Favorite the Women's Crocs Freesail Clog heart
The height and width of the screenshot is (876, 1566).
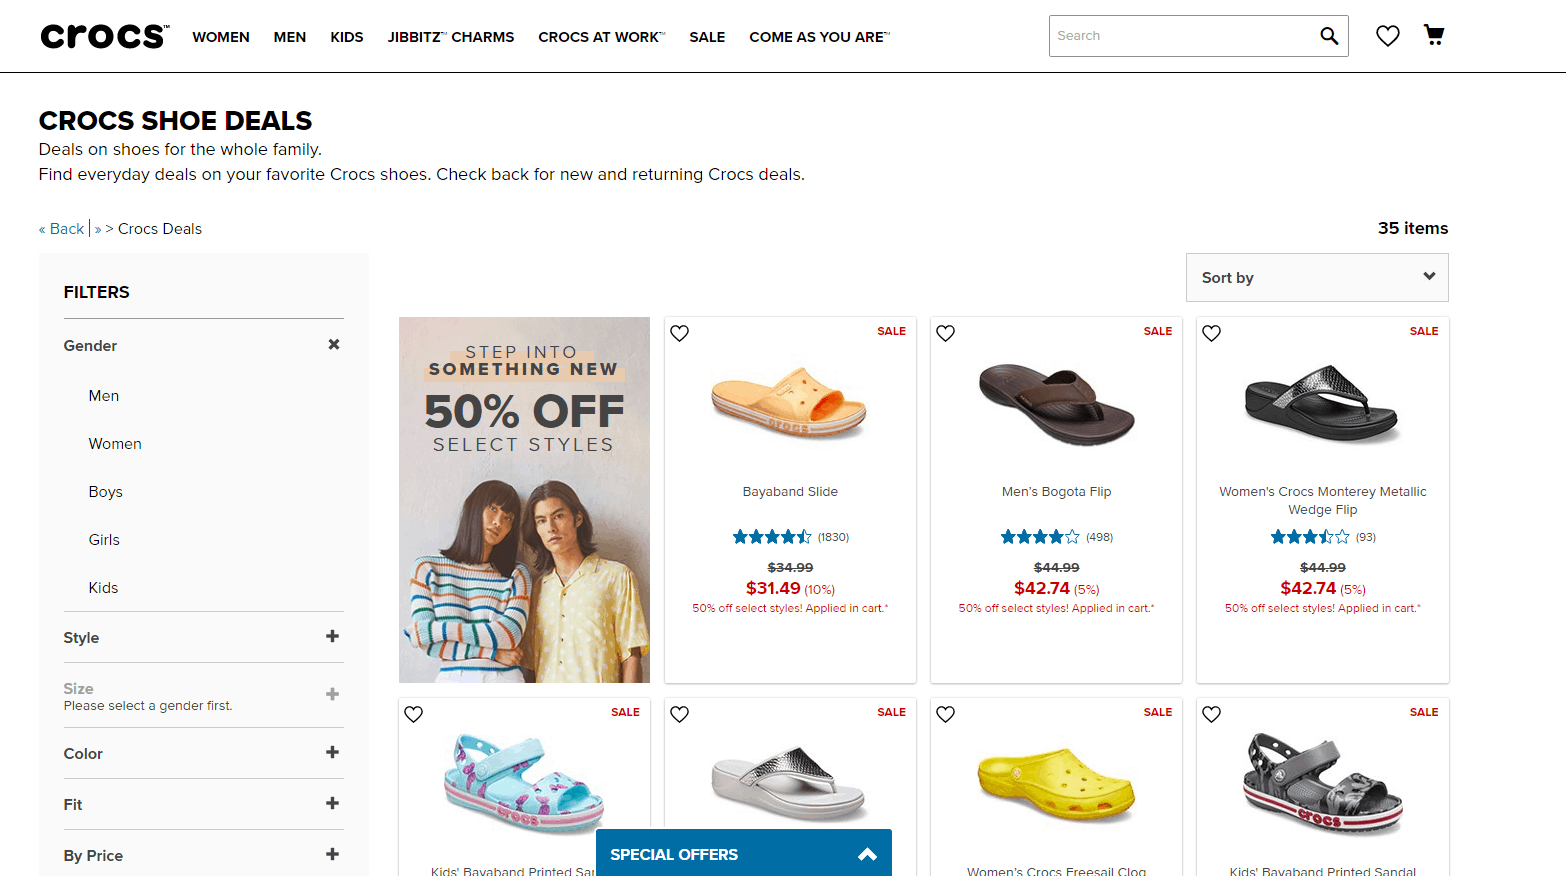pyautogui.click(x=946, y=714)
